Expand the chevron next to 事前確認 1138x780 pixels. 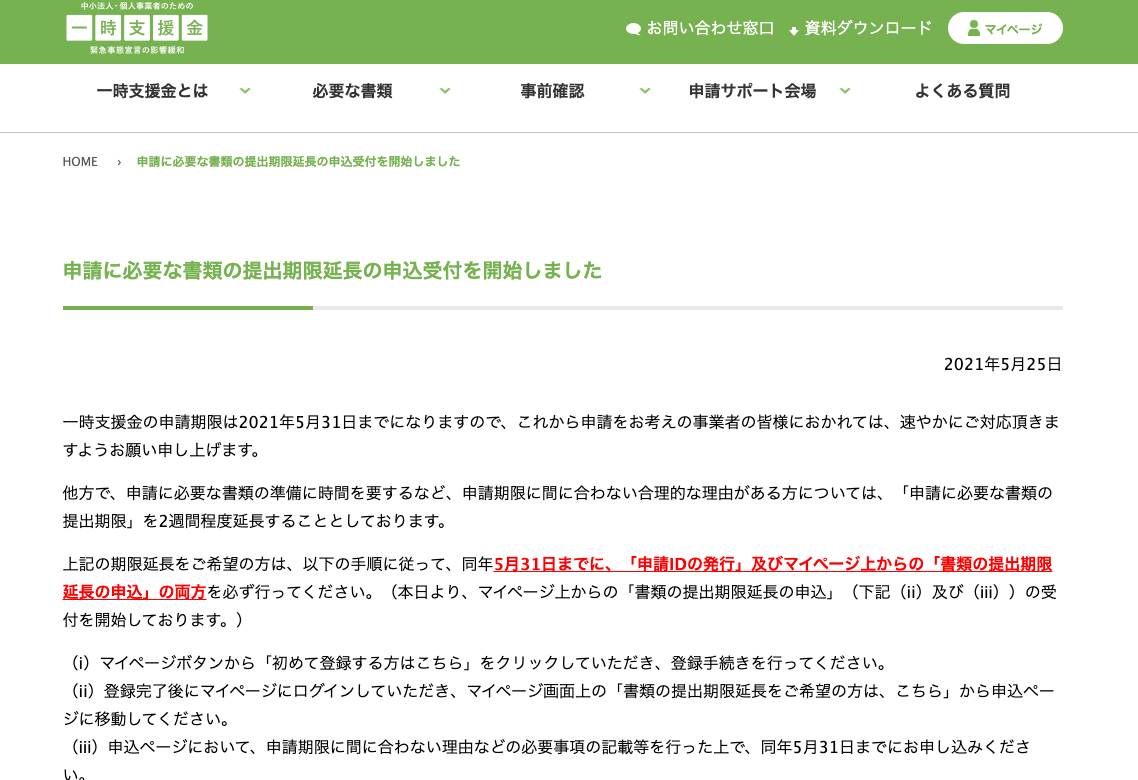(x=645, y=91)
